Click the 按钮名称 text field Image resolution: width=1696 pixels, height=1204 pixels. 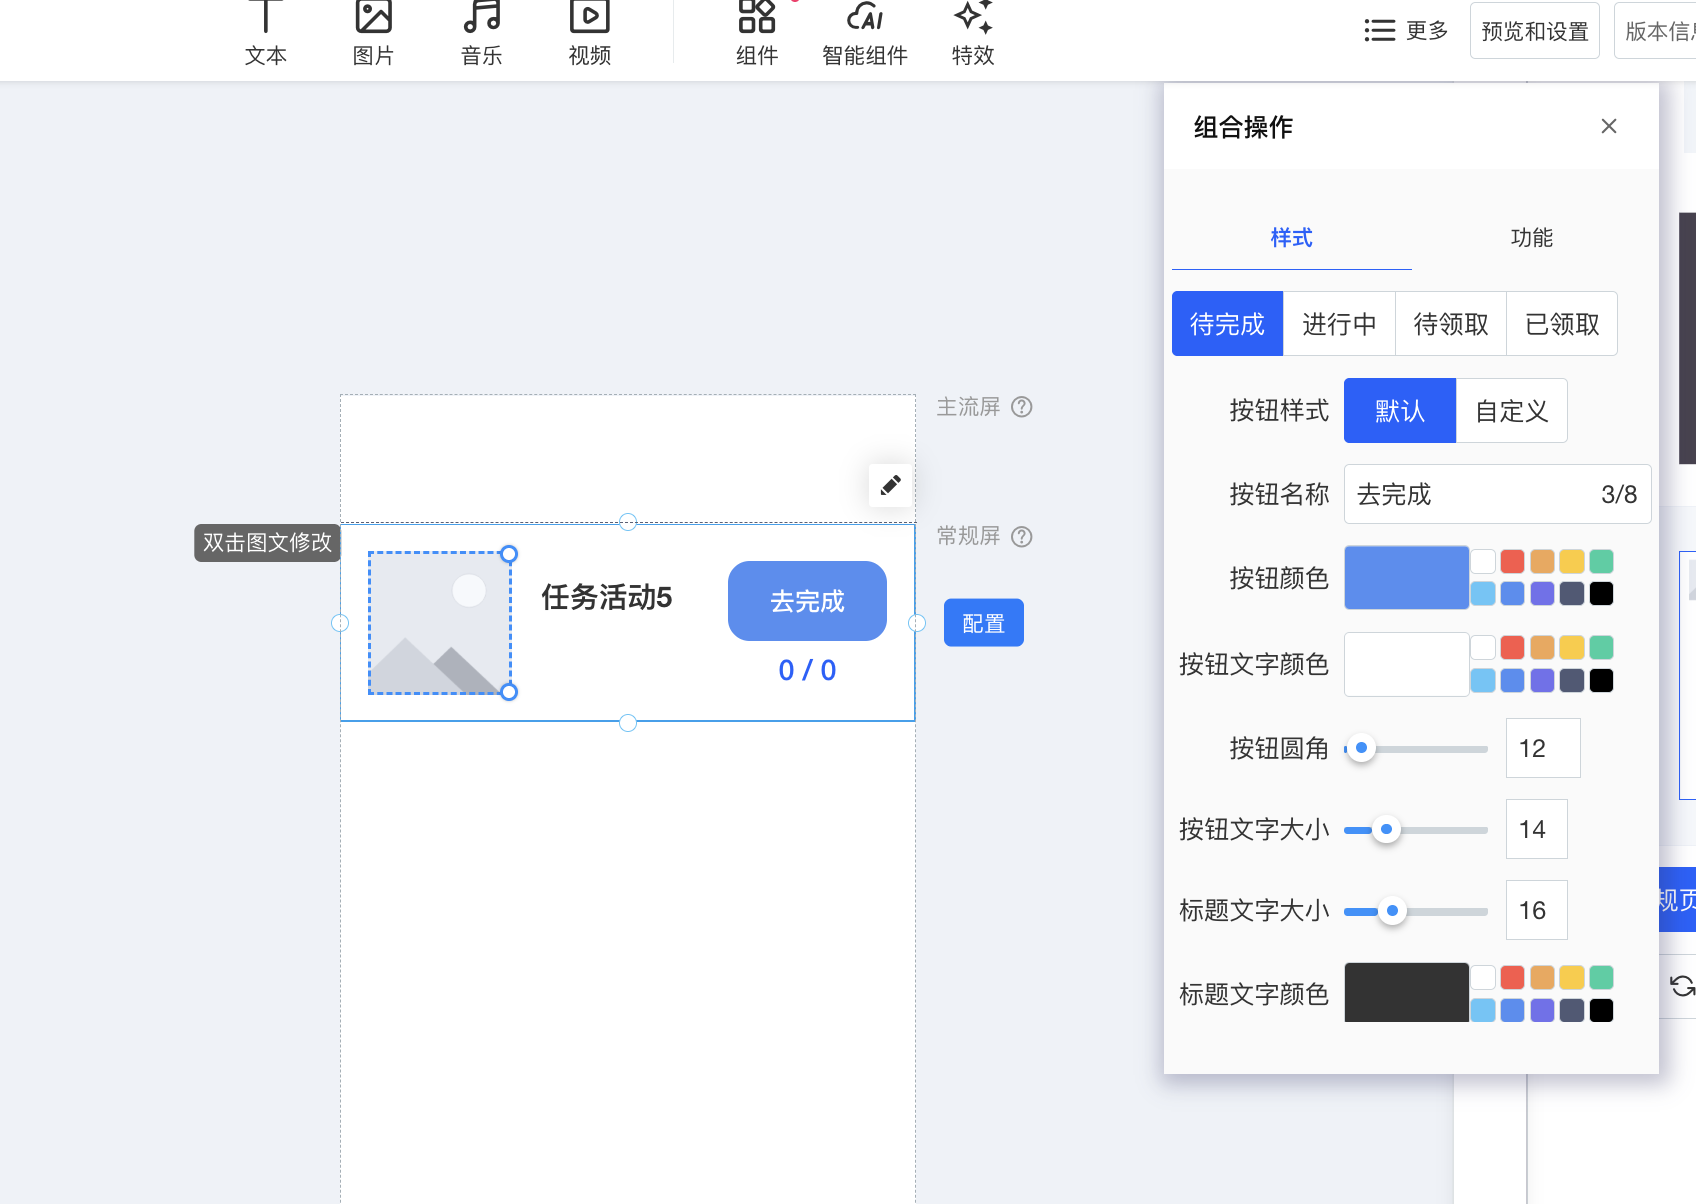pos(1470,494)
